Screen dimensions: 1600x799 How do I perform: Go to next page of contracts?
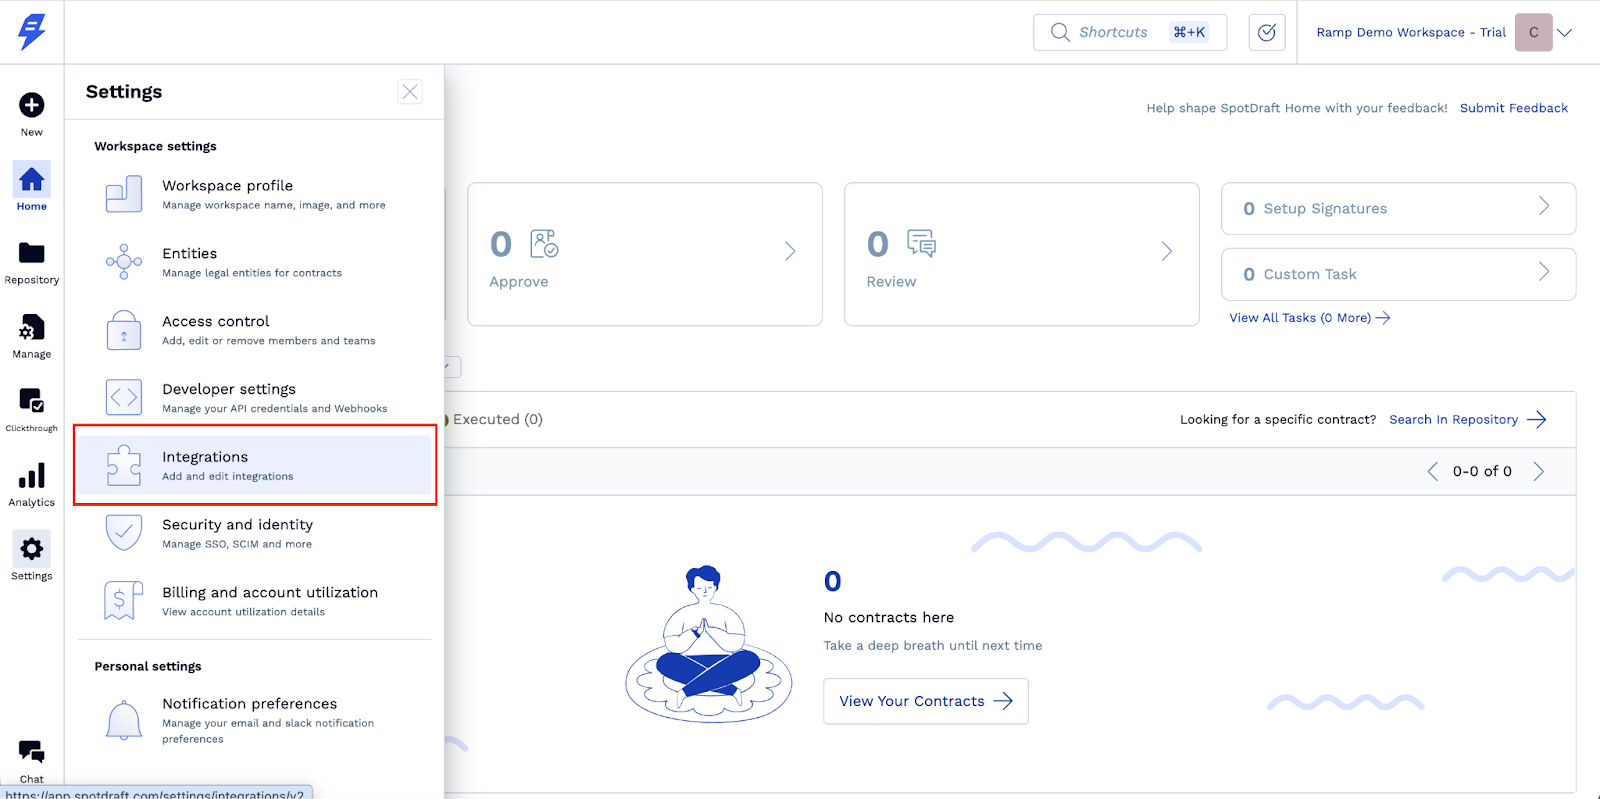tap(1539, 471)
